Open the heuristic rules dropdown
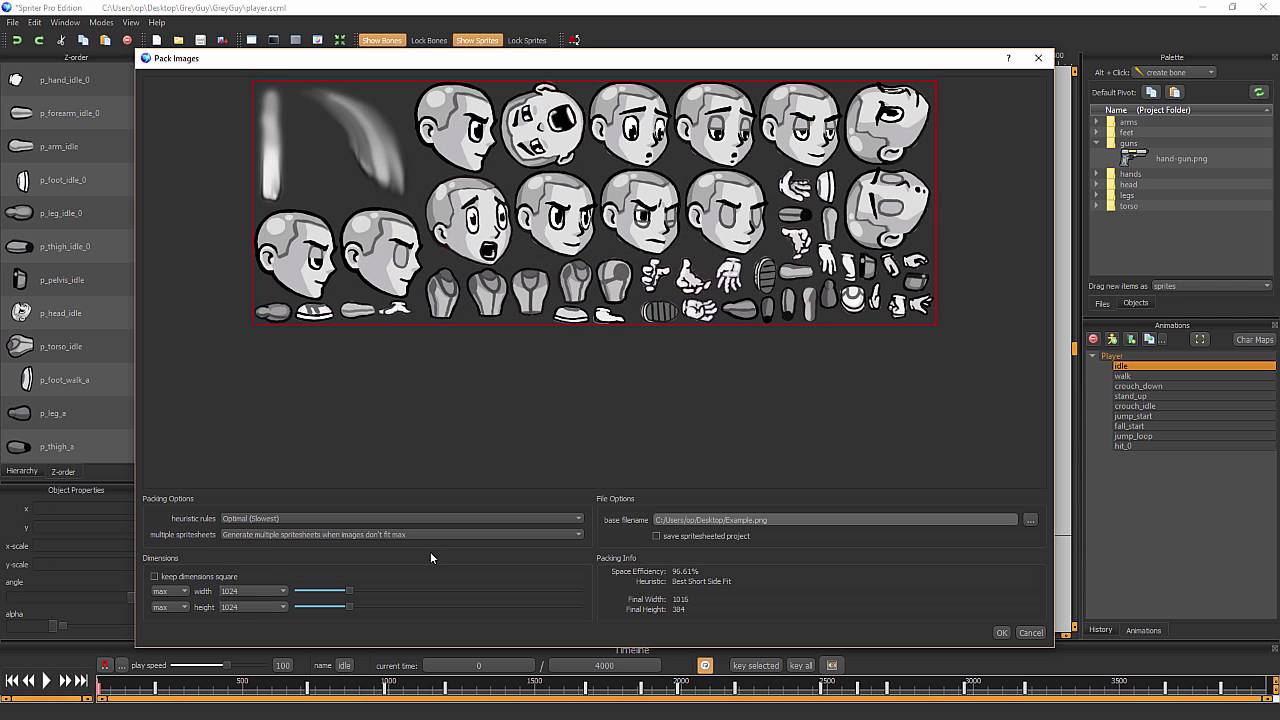1280x720 pixels. click(x=402, y=518)
